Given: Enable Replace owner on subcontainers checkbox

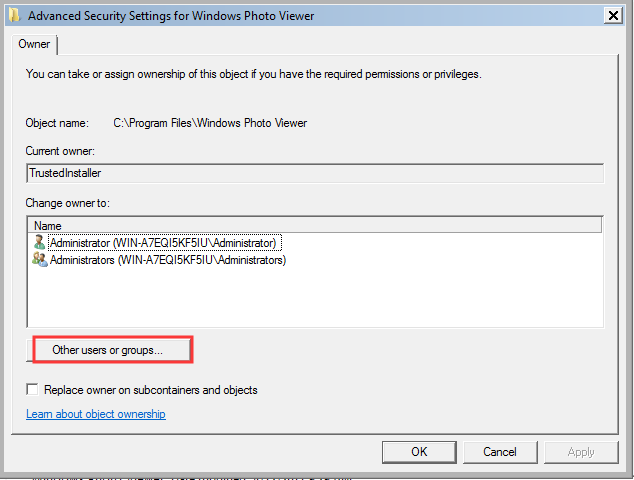Looking at the screenshot, I should (32, 389).
